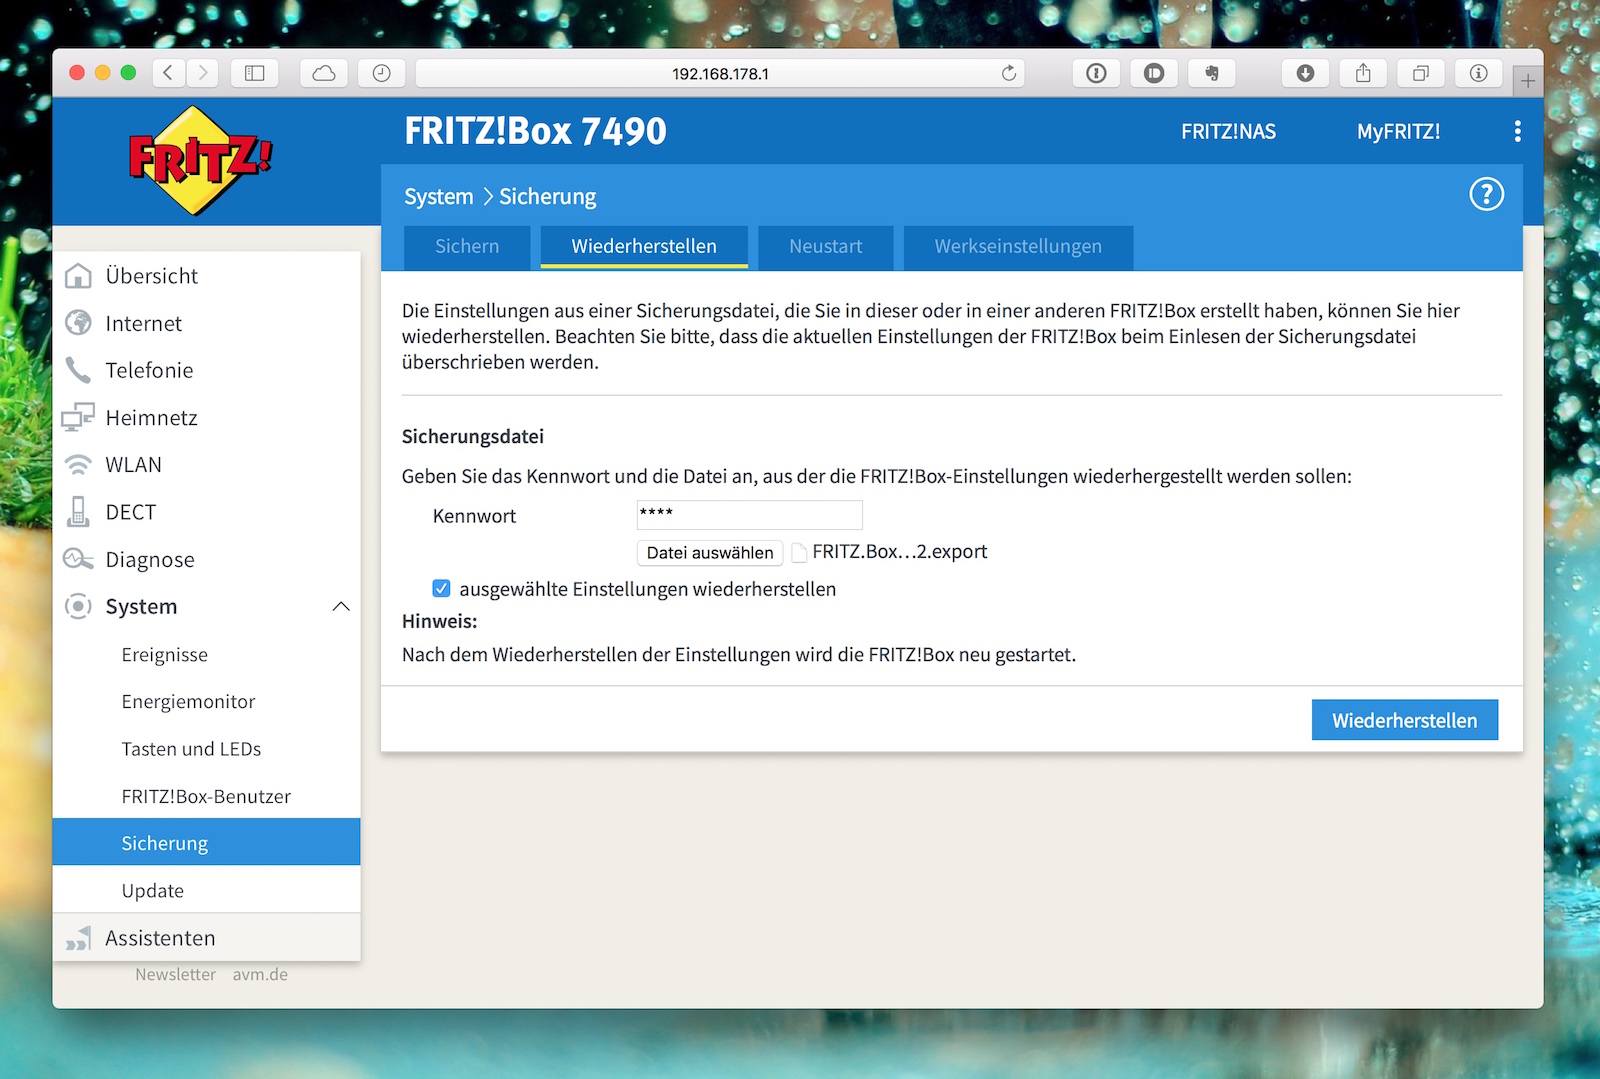1600x1079 pixels.
Task: Open the Neustart tab
Action: pos(825,247)
